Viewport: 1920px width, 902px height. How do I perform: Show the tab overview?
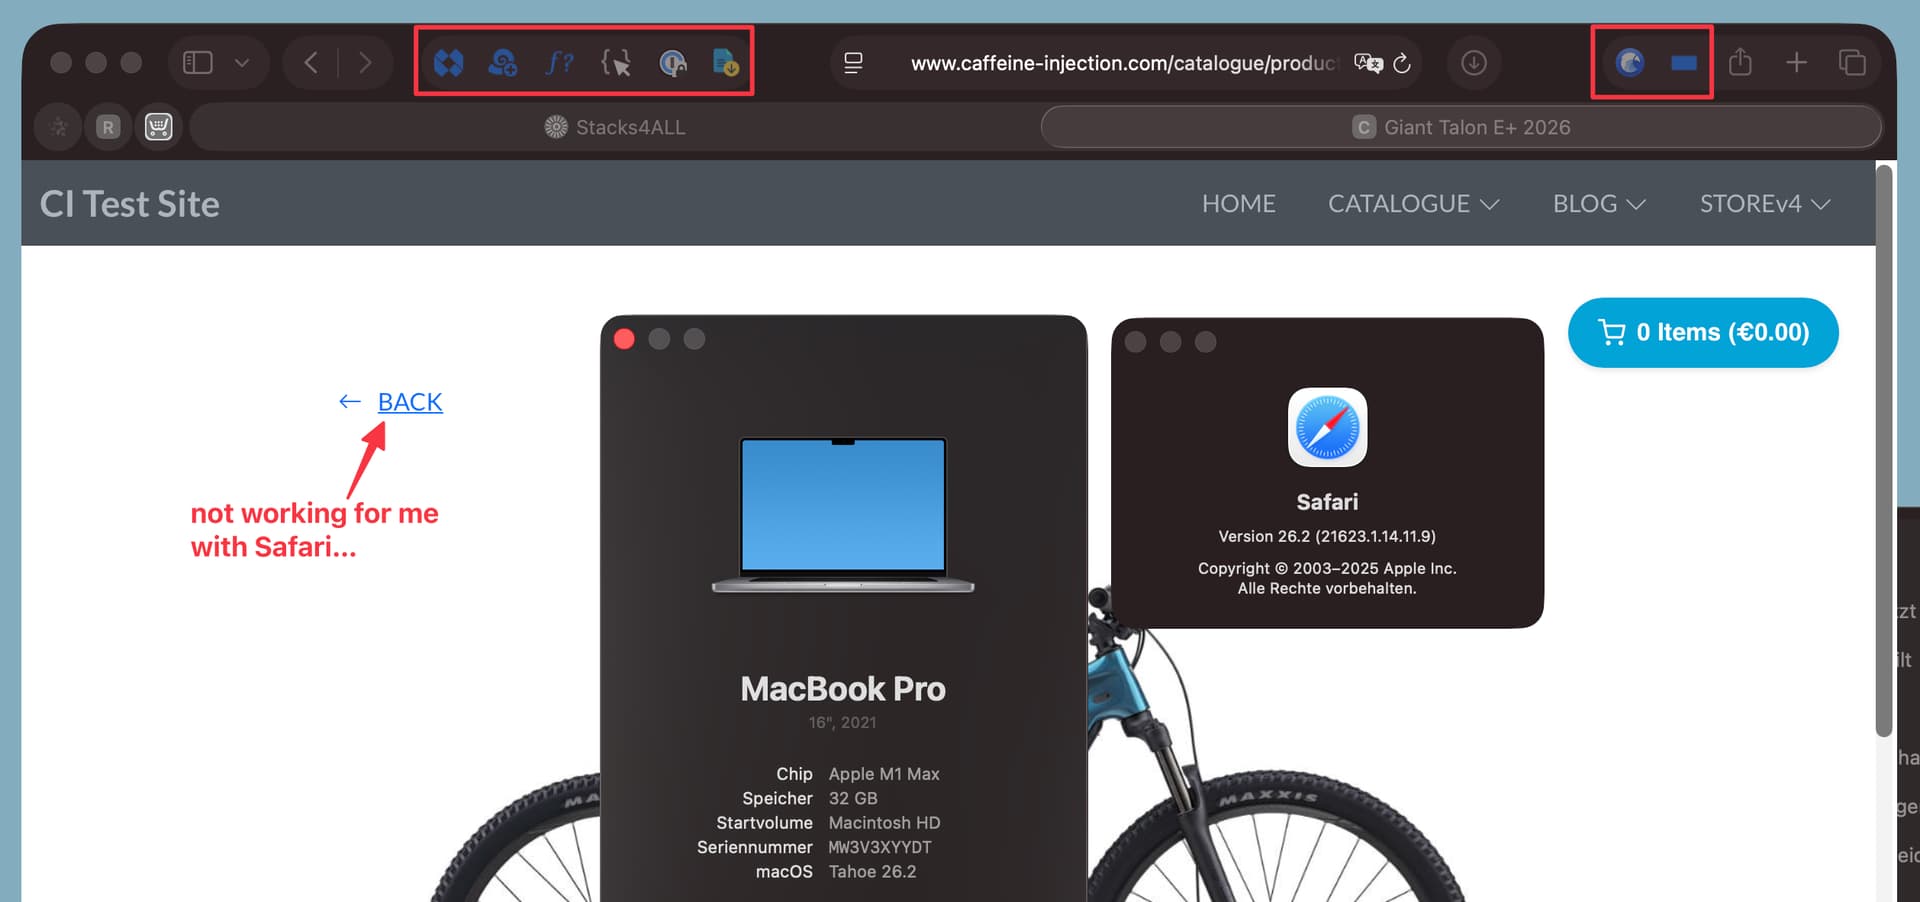1852,62
